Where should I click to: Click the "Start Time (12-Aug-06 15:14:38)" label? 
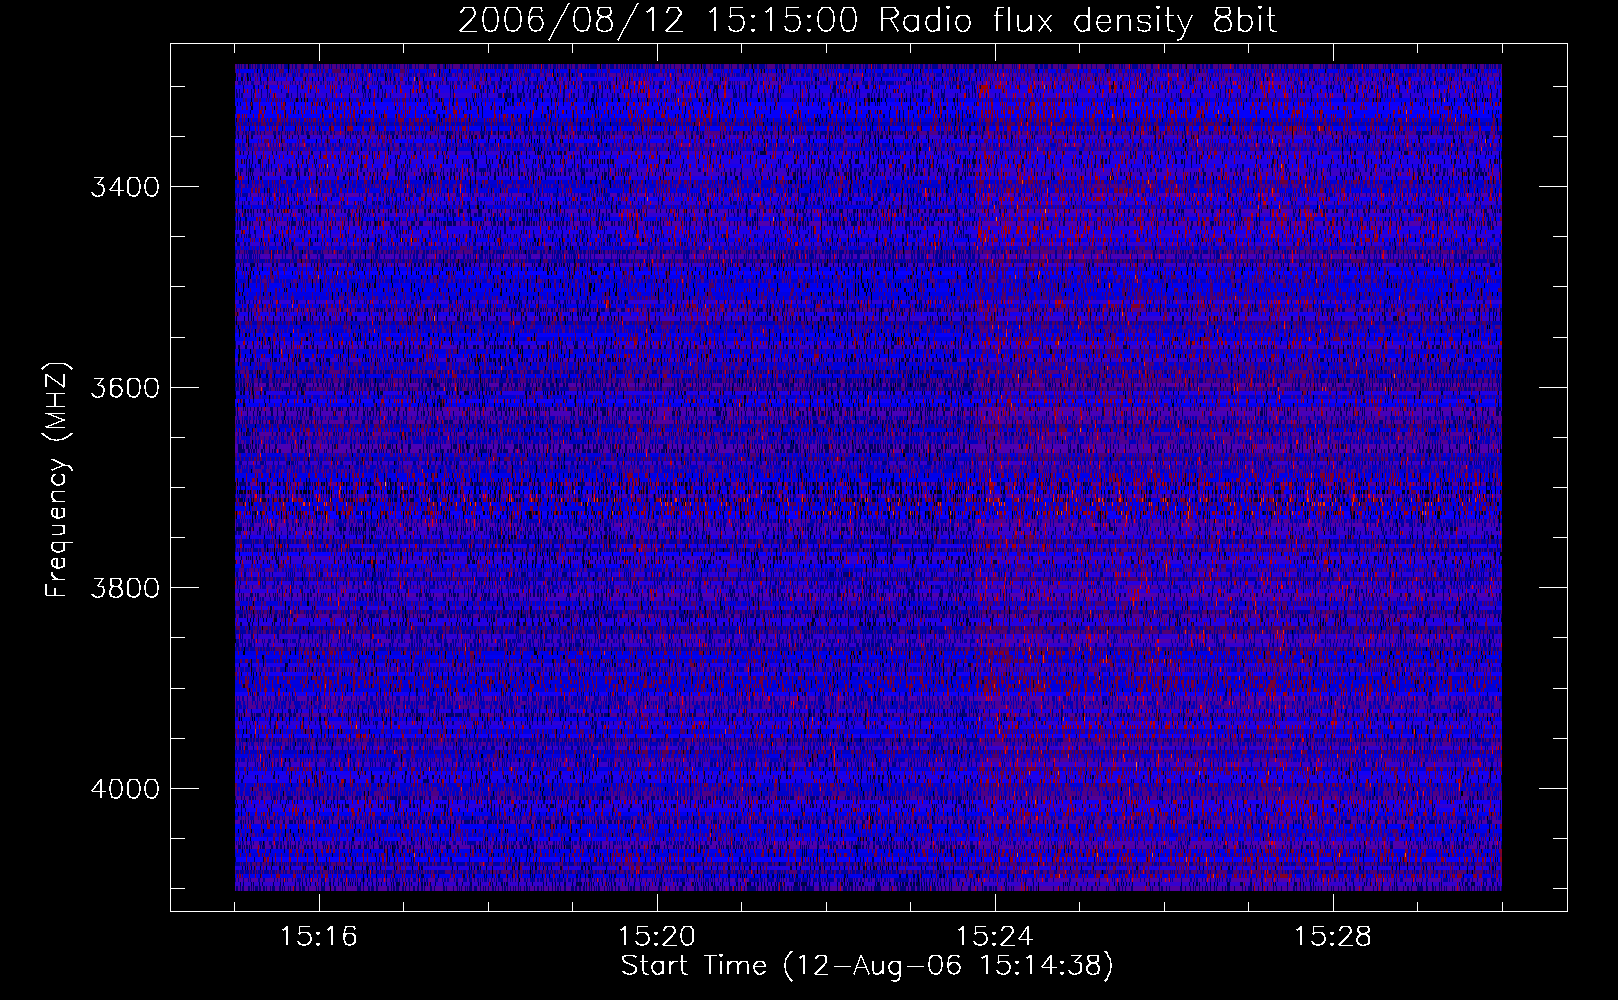click(x=867, y=966)
